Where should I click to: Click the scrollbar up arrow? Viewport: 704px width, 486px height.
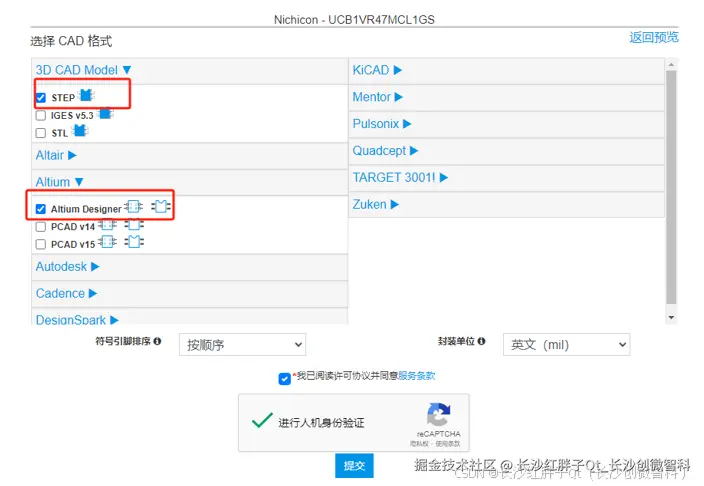671,65
